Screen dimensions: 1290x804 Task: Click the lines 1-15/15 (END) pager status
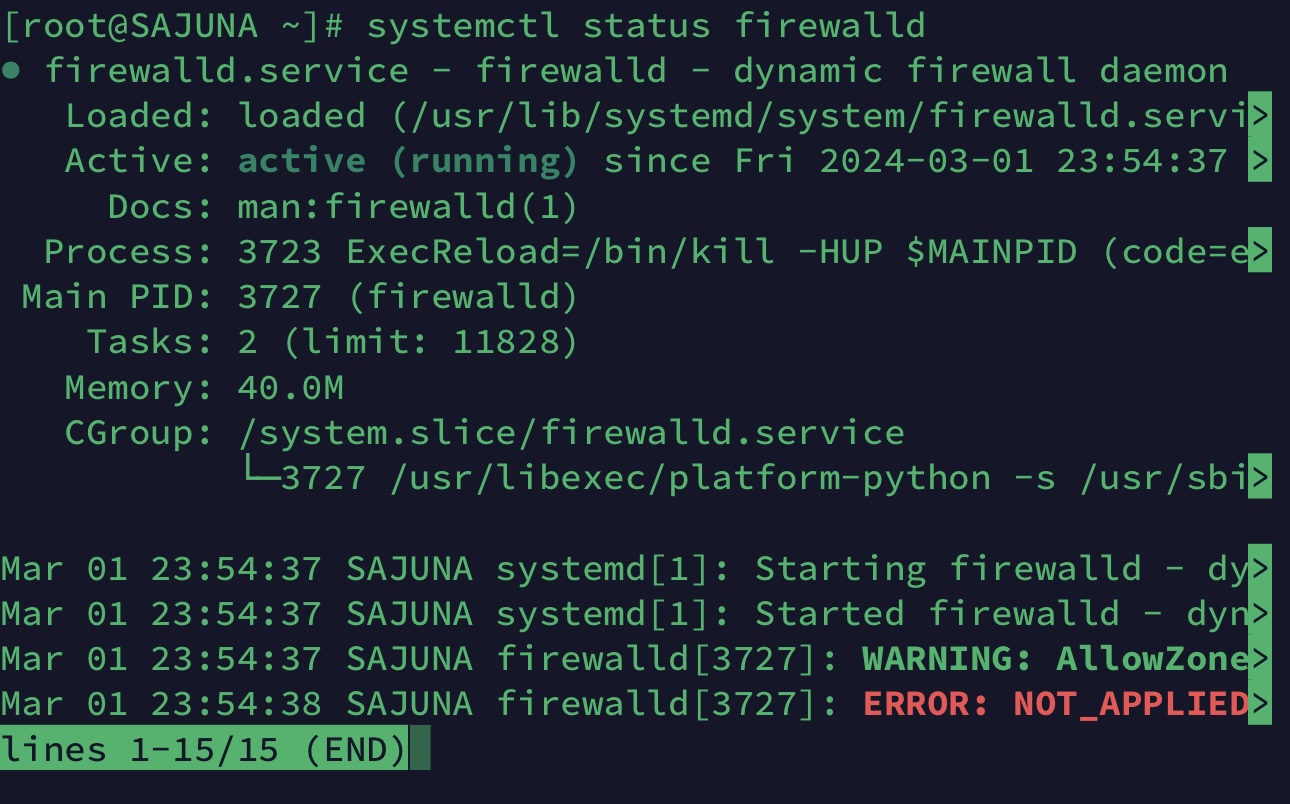coord(205,749)
